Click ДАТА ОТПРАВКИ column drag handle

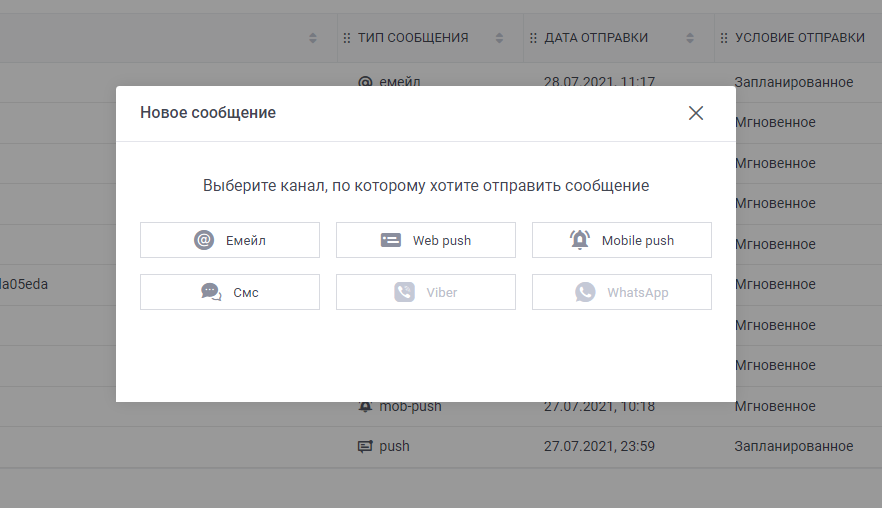point(533,38)
